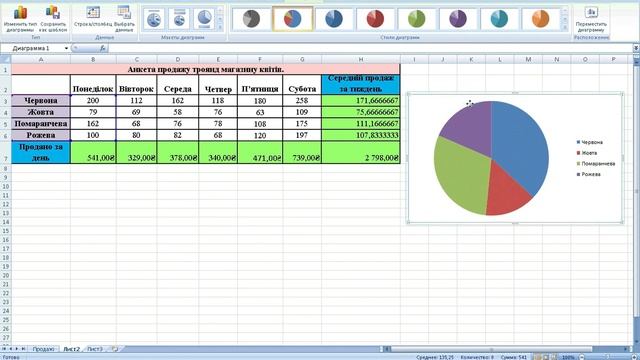Click the zoom slider track
Image resolution: width=640 pixels, height=360 pixels.
click(x=608, y=357)
